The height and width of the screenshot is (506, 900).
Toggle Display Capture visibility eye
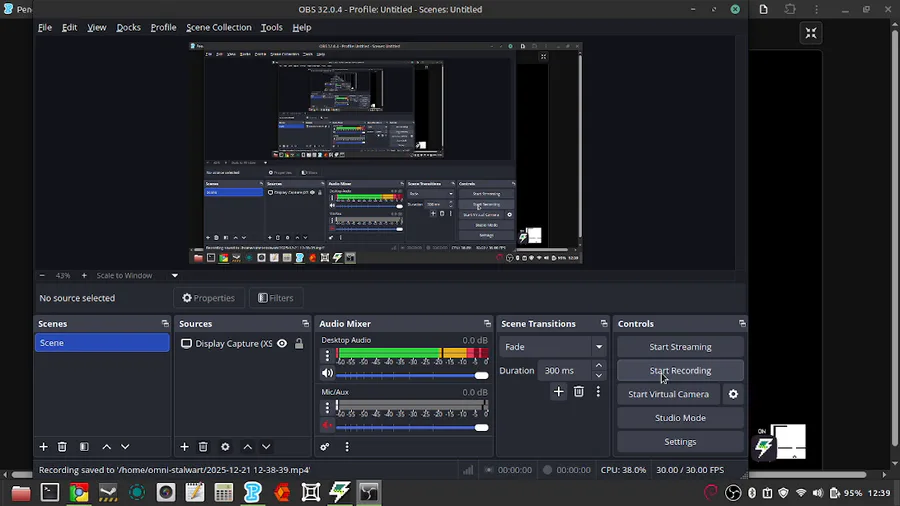point(282,344)
